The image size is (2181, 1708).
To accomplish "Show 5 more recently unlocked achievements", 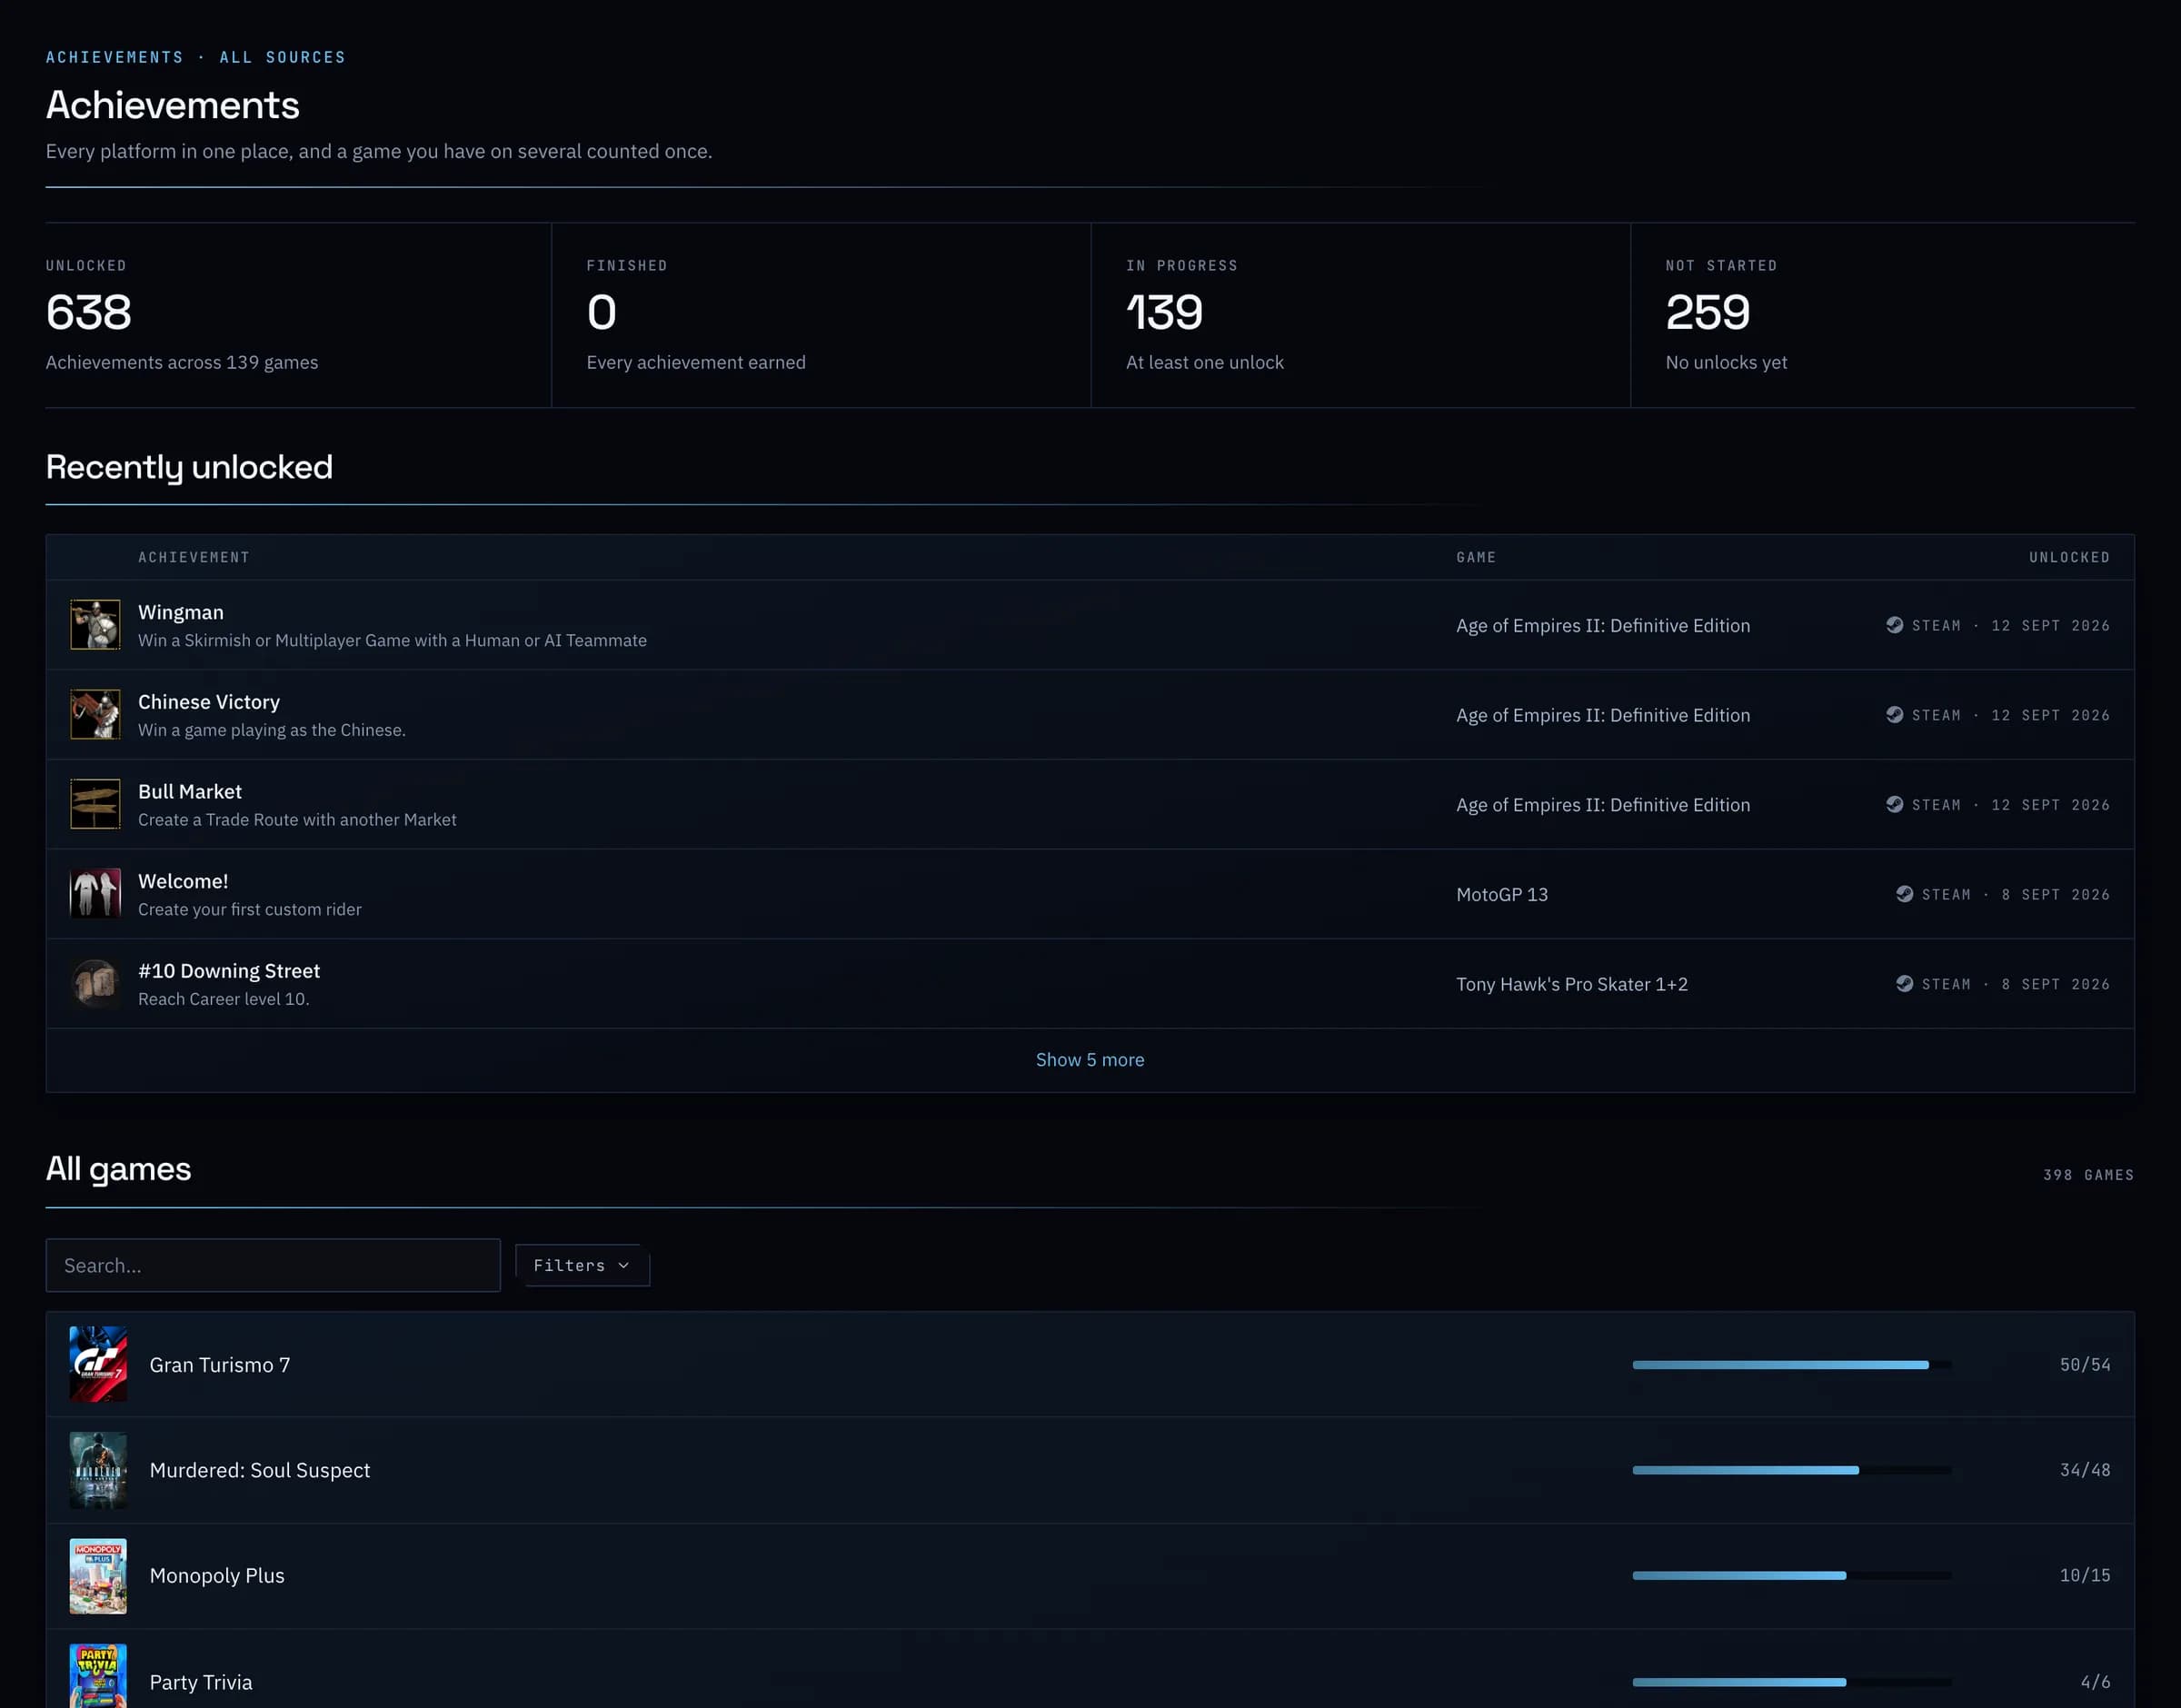I will click(1090, 1059).
